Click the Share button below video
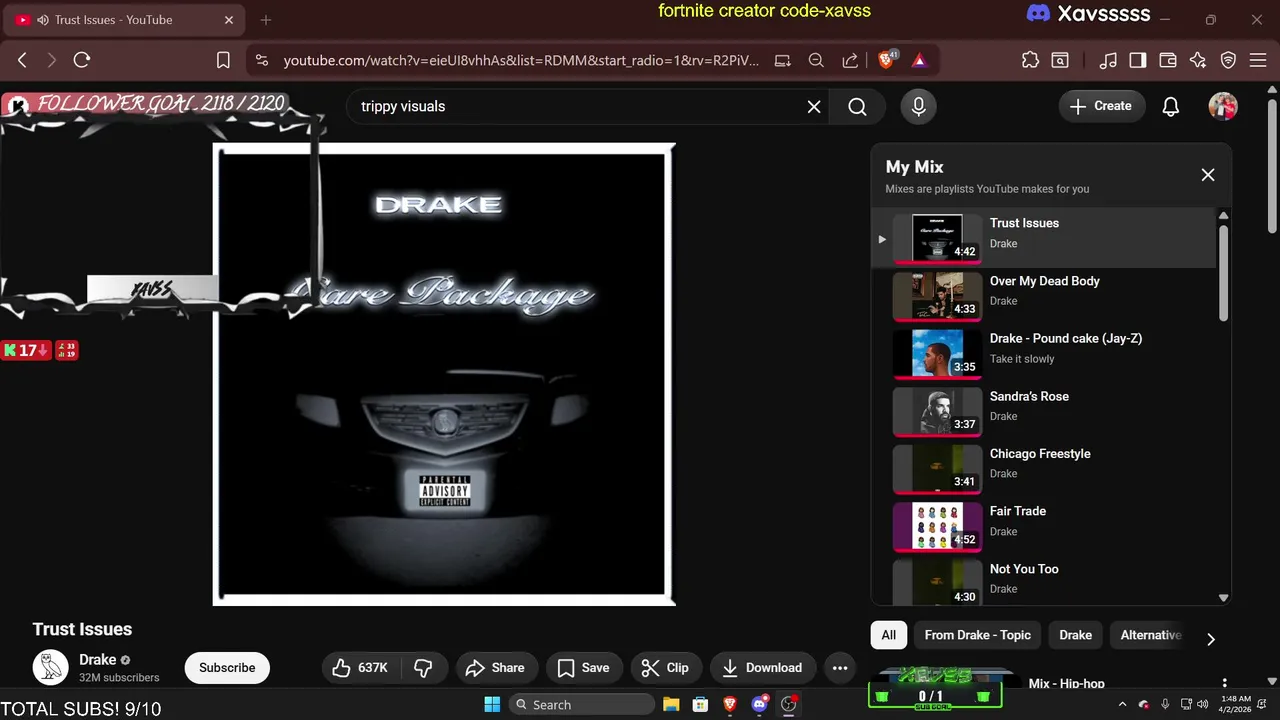1280x720 pixels. (x=494, y=668)
